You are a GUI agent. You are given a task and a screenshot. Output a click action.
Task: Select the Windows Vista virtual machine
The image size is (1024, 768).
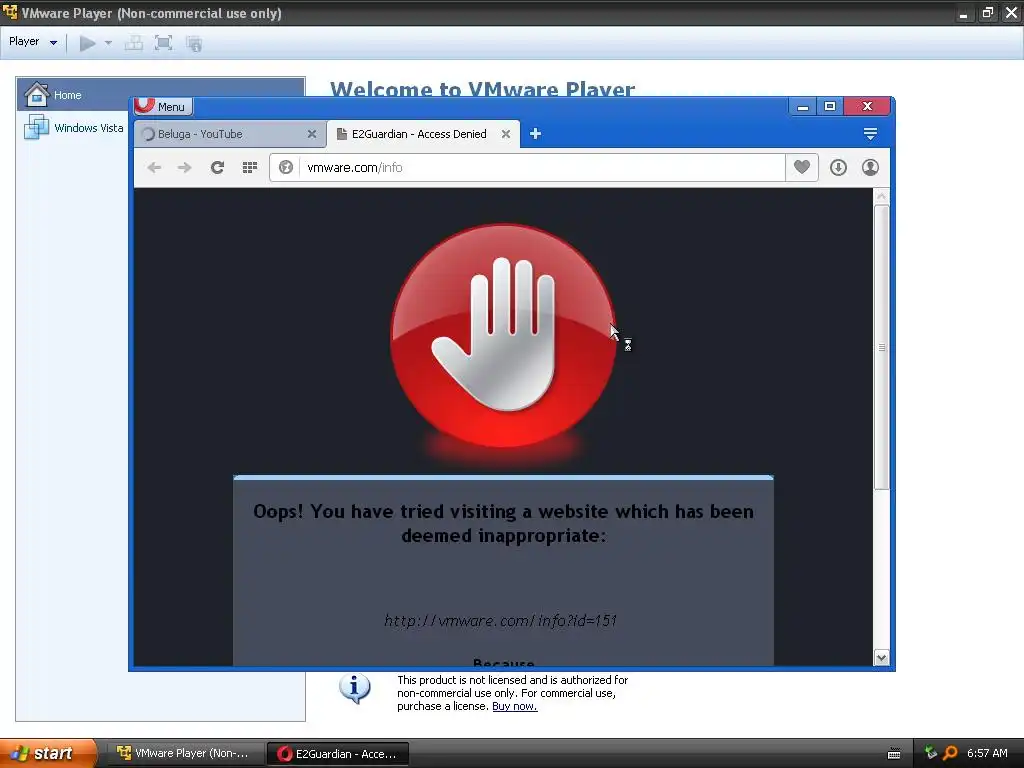[73, 127]
